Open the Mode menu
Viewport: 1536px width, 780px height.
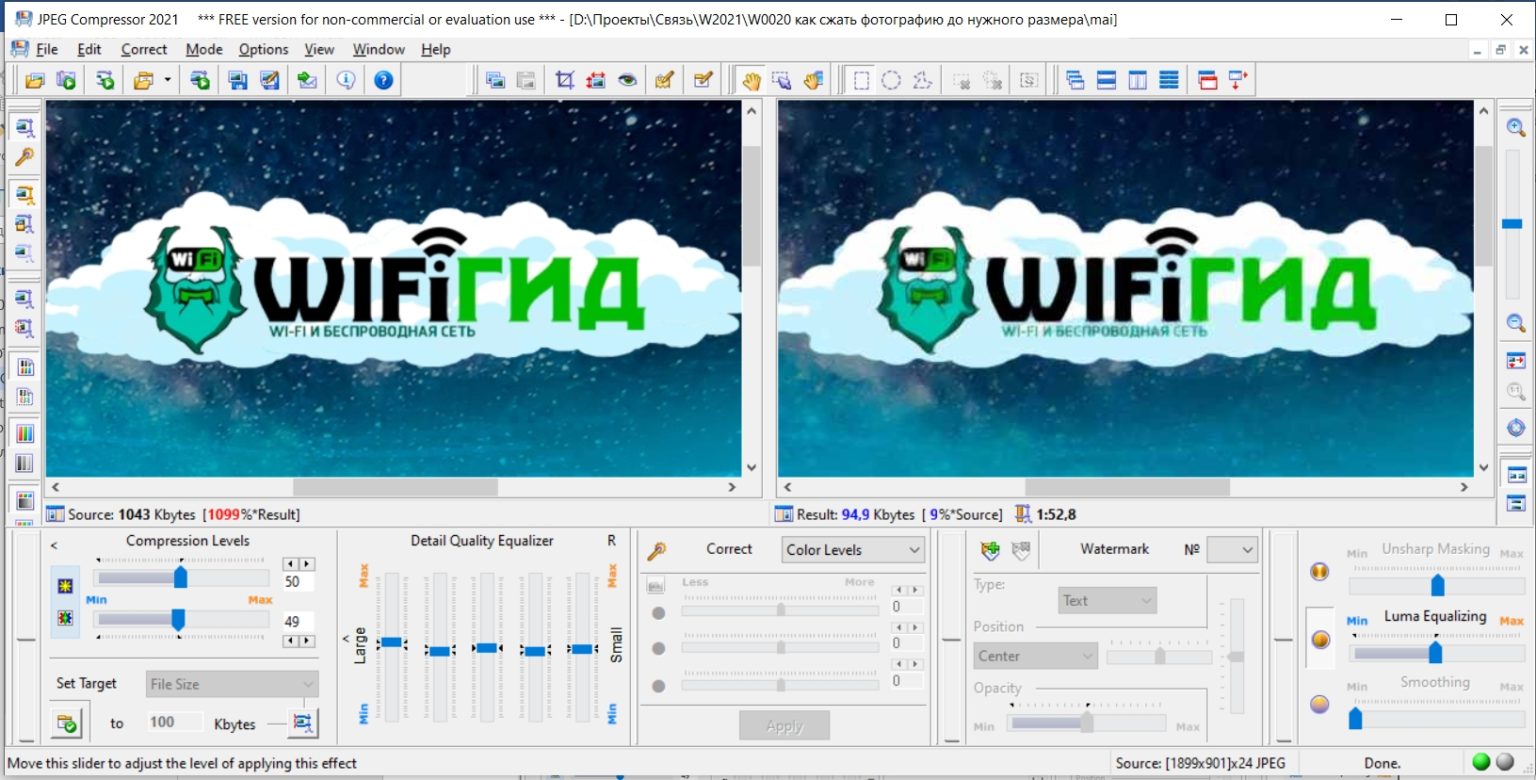[204, 49]
